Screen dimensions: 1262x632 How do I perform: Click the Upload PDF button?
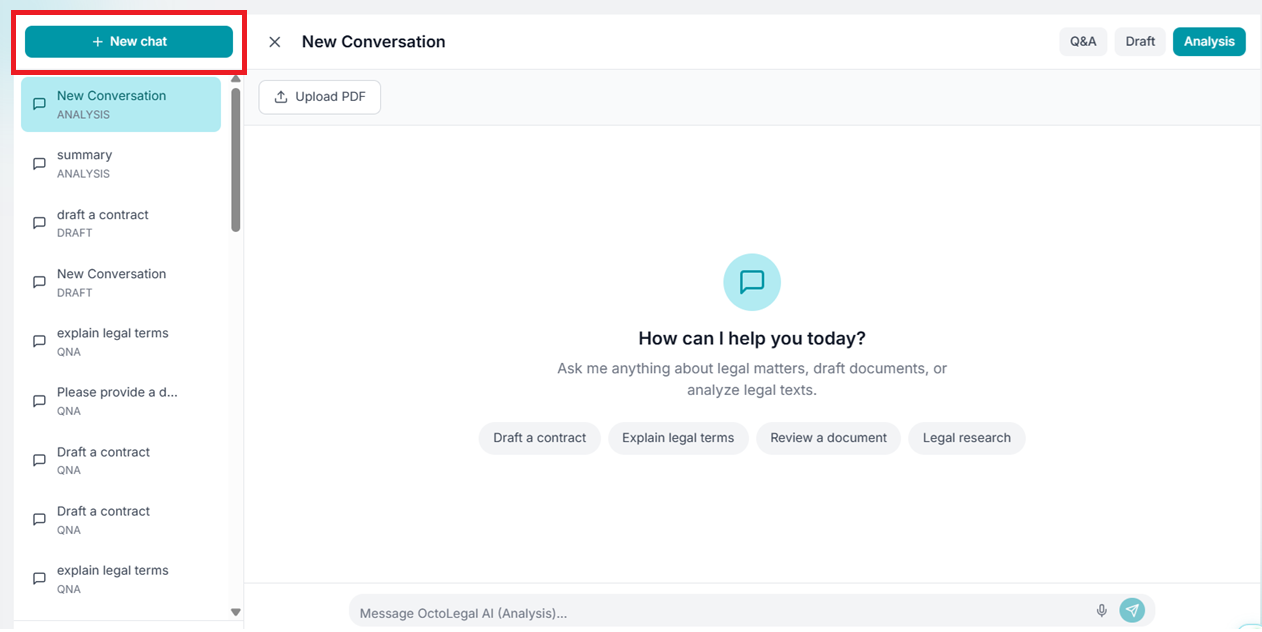(x=319, y=96)
